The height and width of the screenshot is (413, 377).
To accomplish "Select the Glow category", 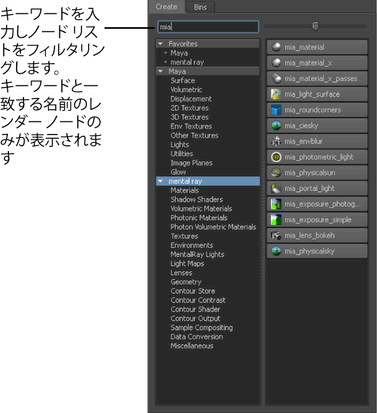I will point(178,172).
